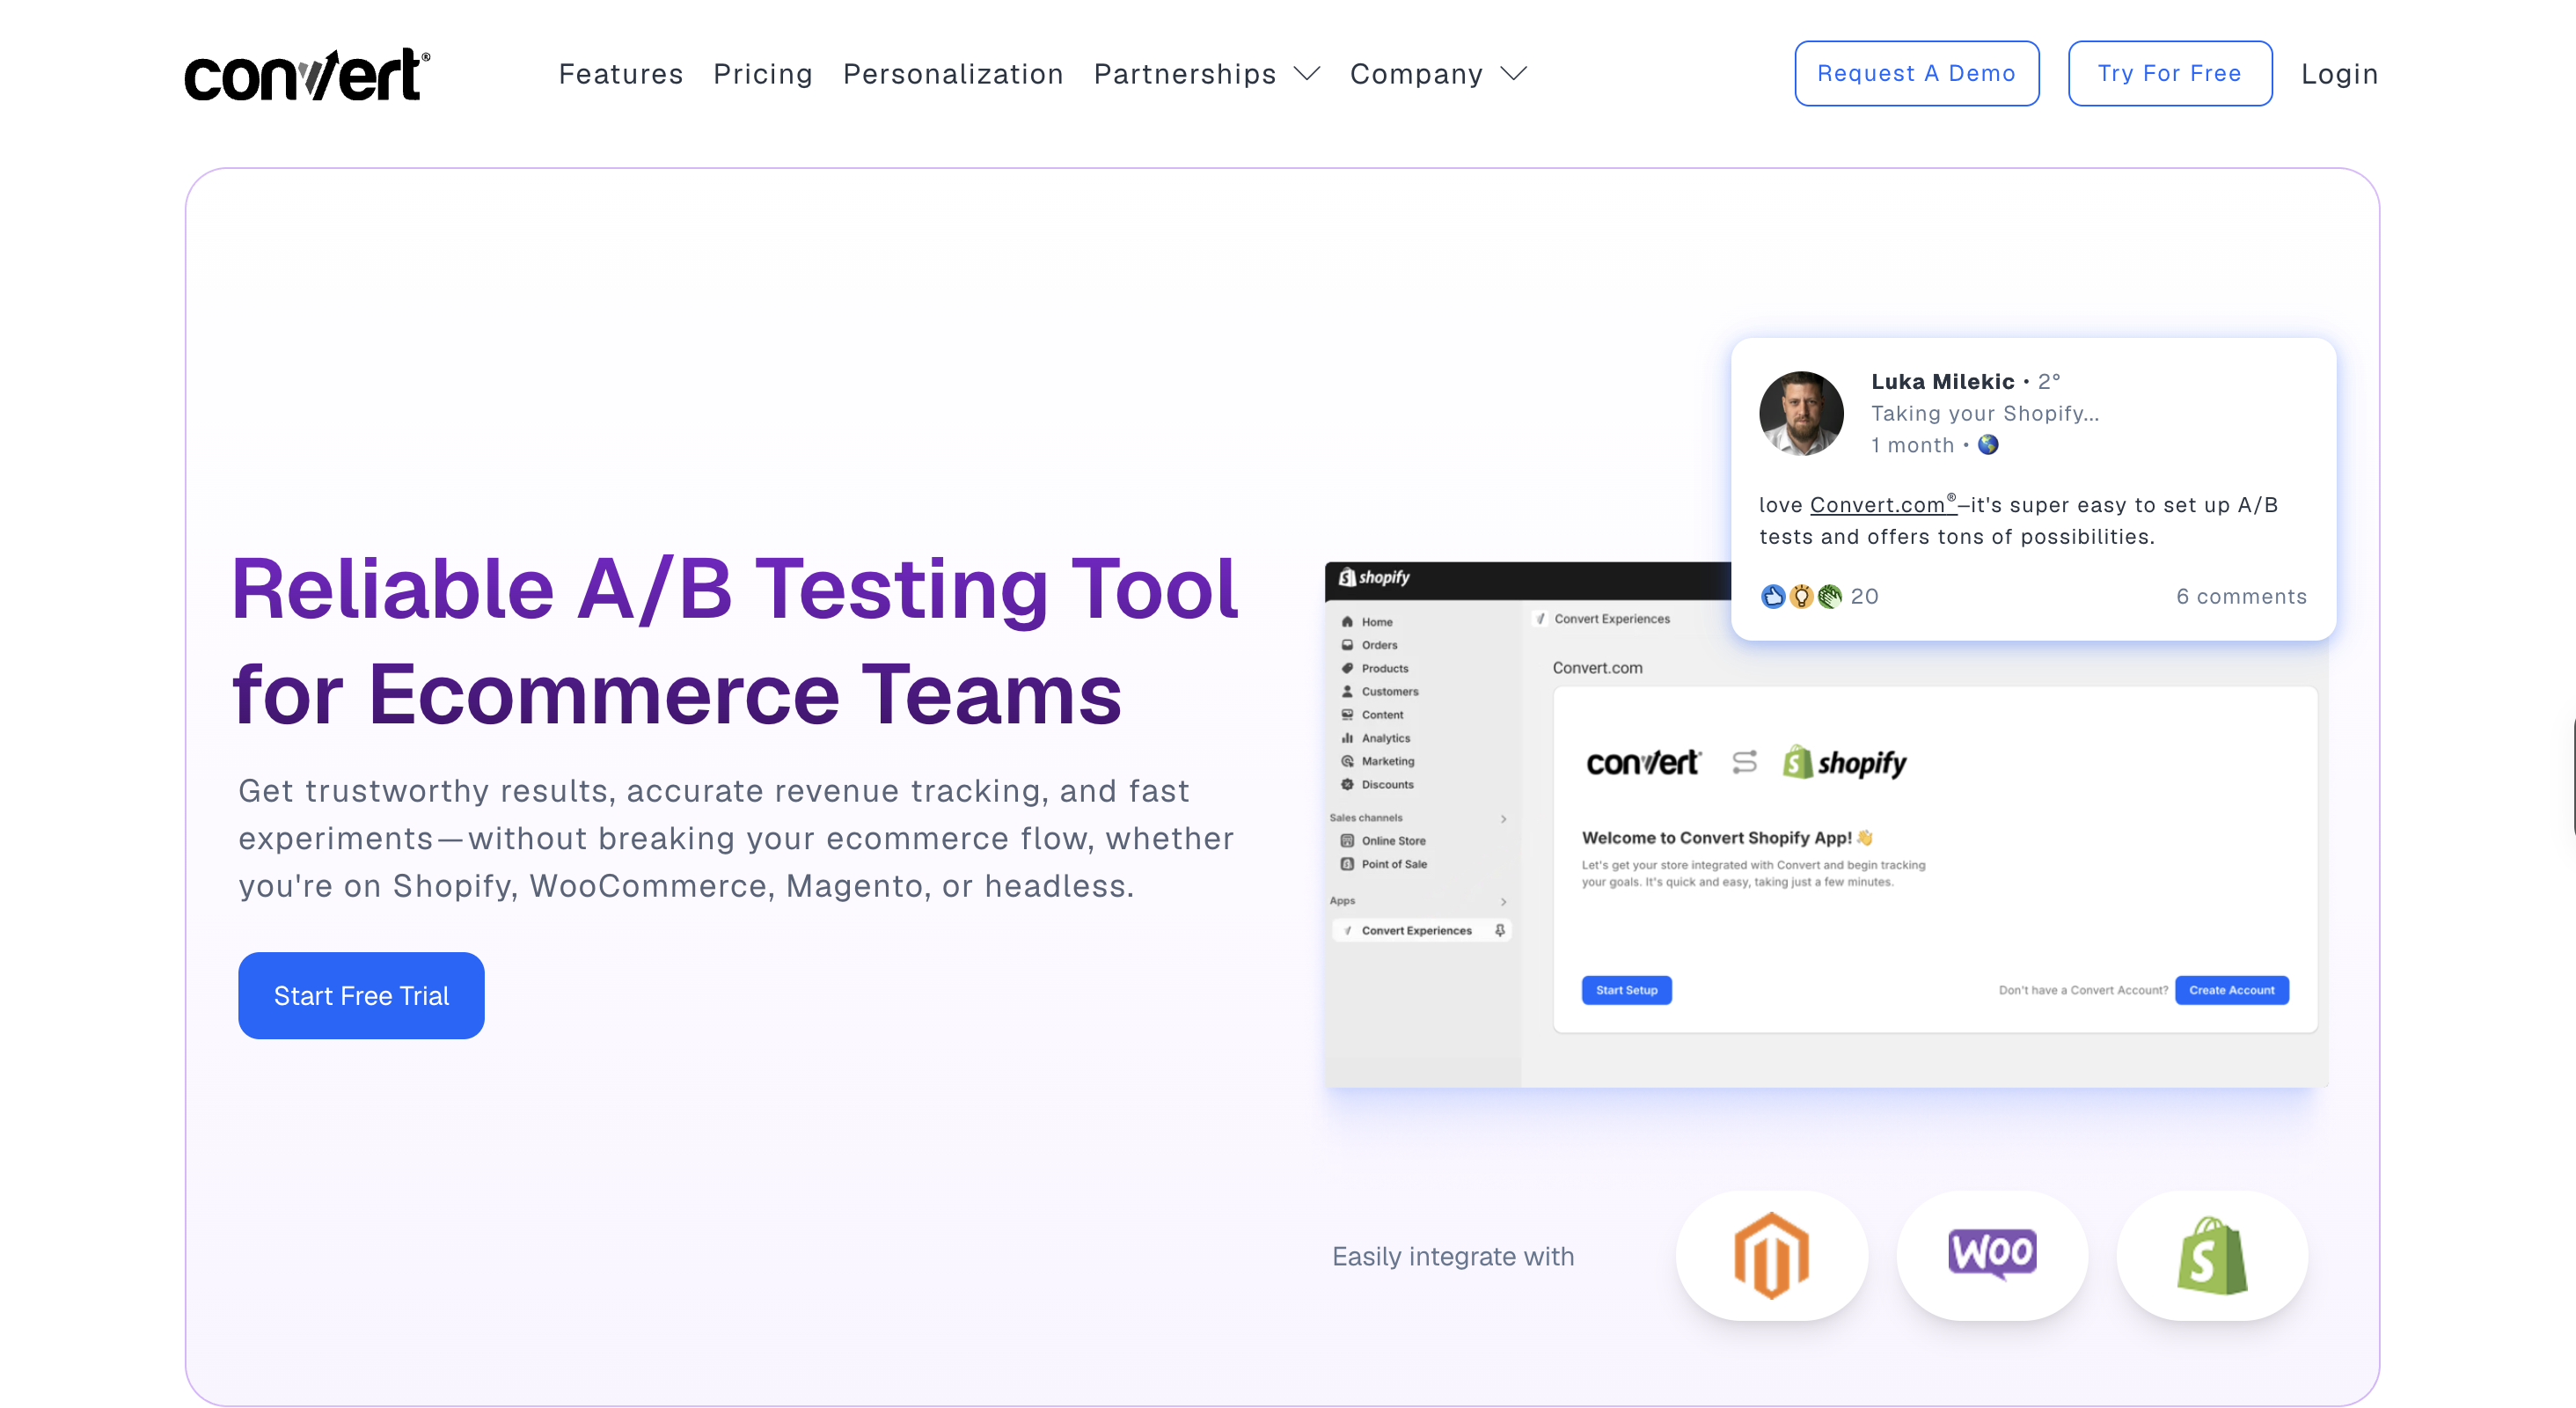Click the globe visibility icon

coord(1987,444)
